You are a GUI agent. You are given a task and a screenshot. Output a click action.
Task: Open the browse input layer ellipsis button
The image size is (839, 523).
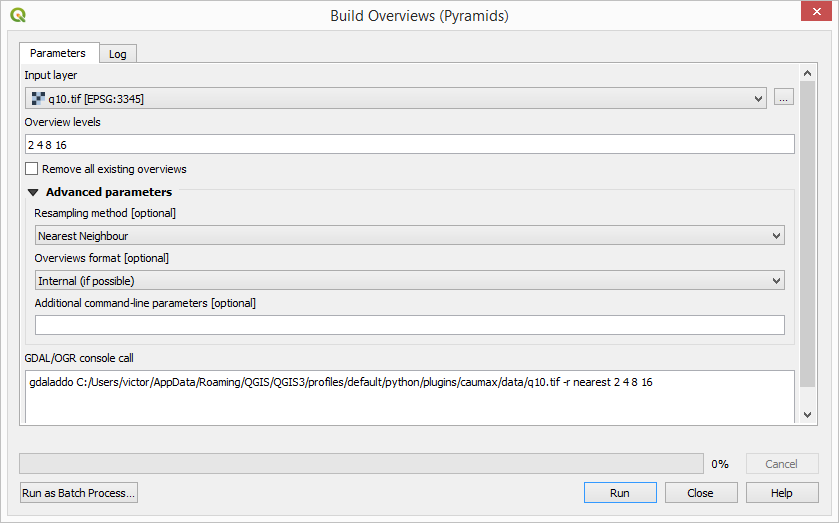(x=783, y=98)
